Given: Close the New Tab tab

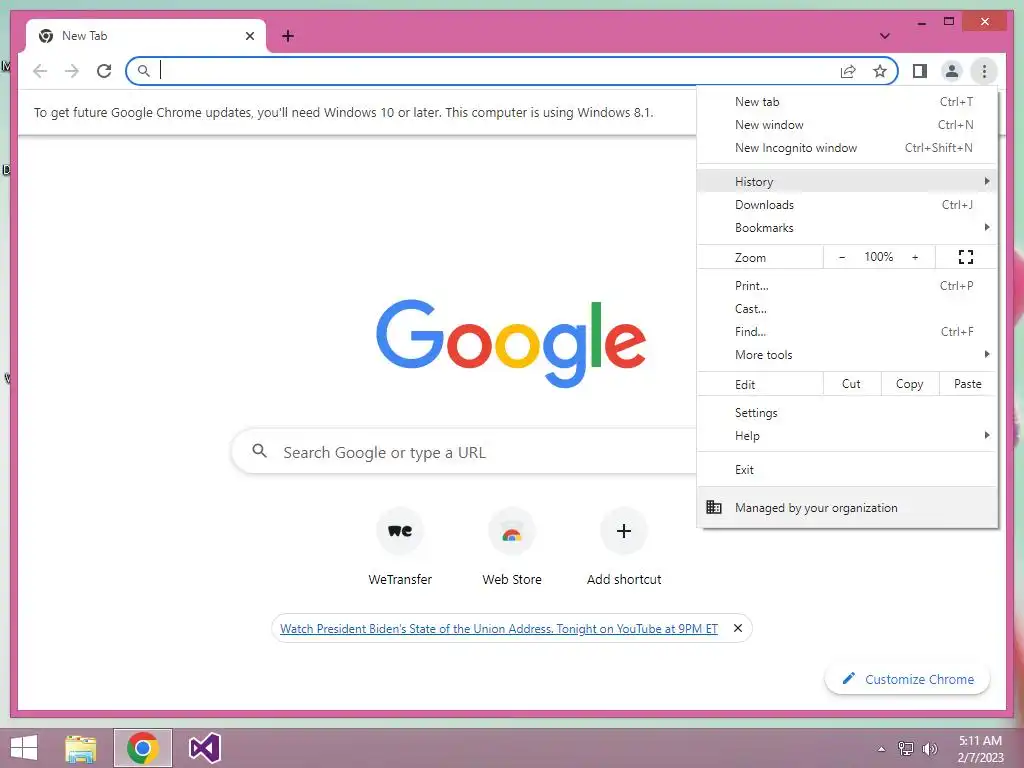Looking at the screenshot, I should [249, 36].
